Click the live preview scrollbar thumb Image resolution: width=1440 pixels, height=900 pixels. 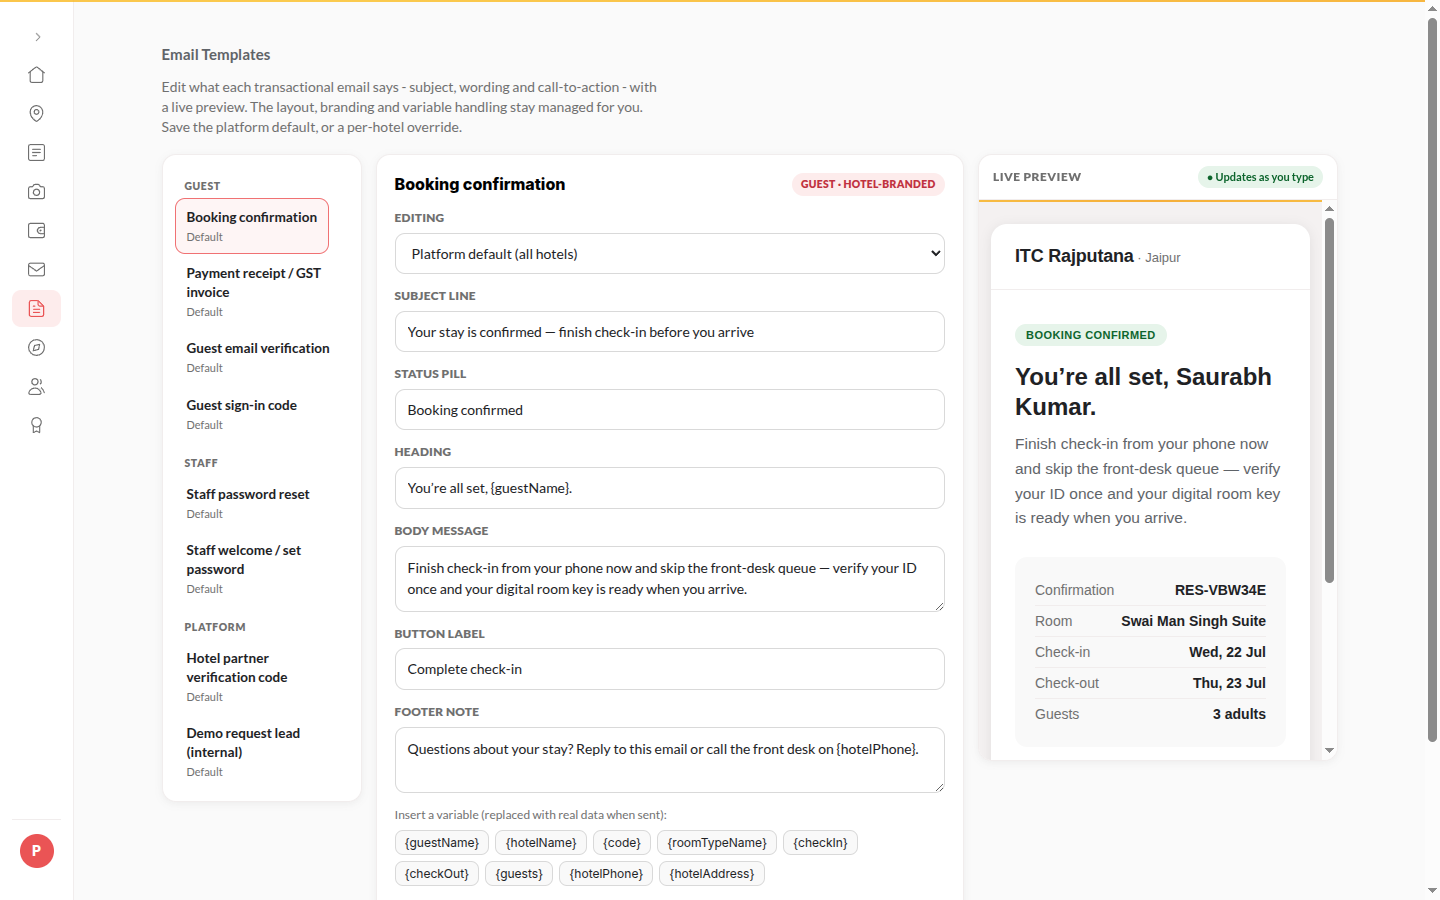[1329, 400]
